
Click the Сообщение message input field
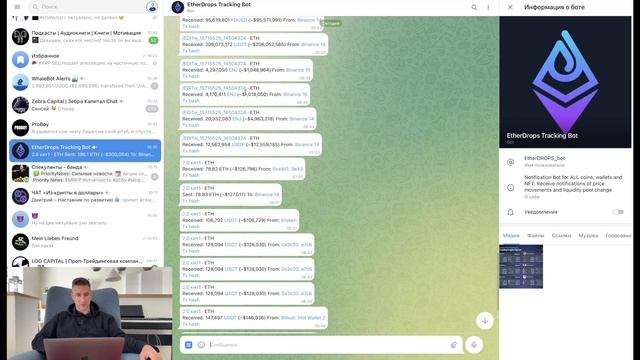click(x=327, y=345)
